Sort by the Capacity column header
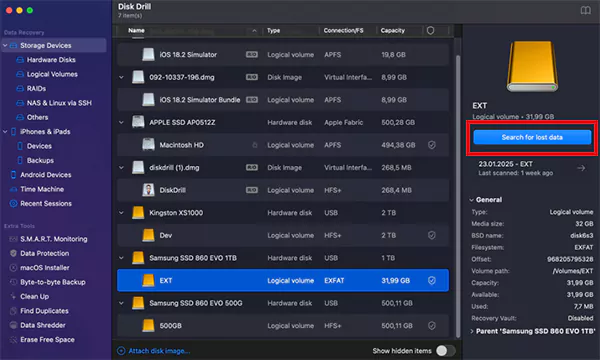600x360 pixels. (x=392, y=31)
